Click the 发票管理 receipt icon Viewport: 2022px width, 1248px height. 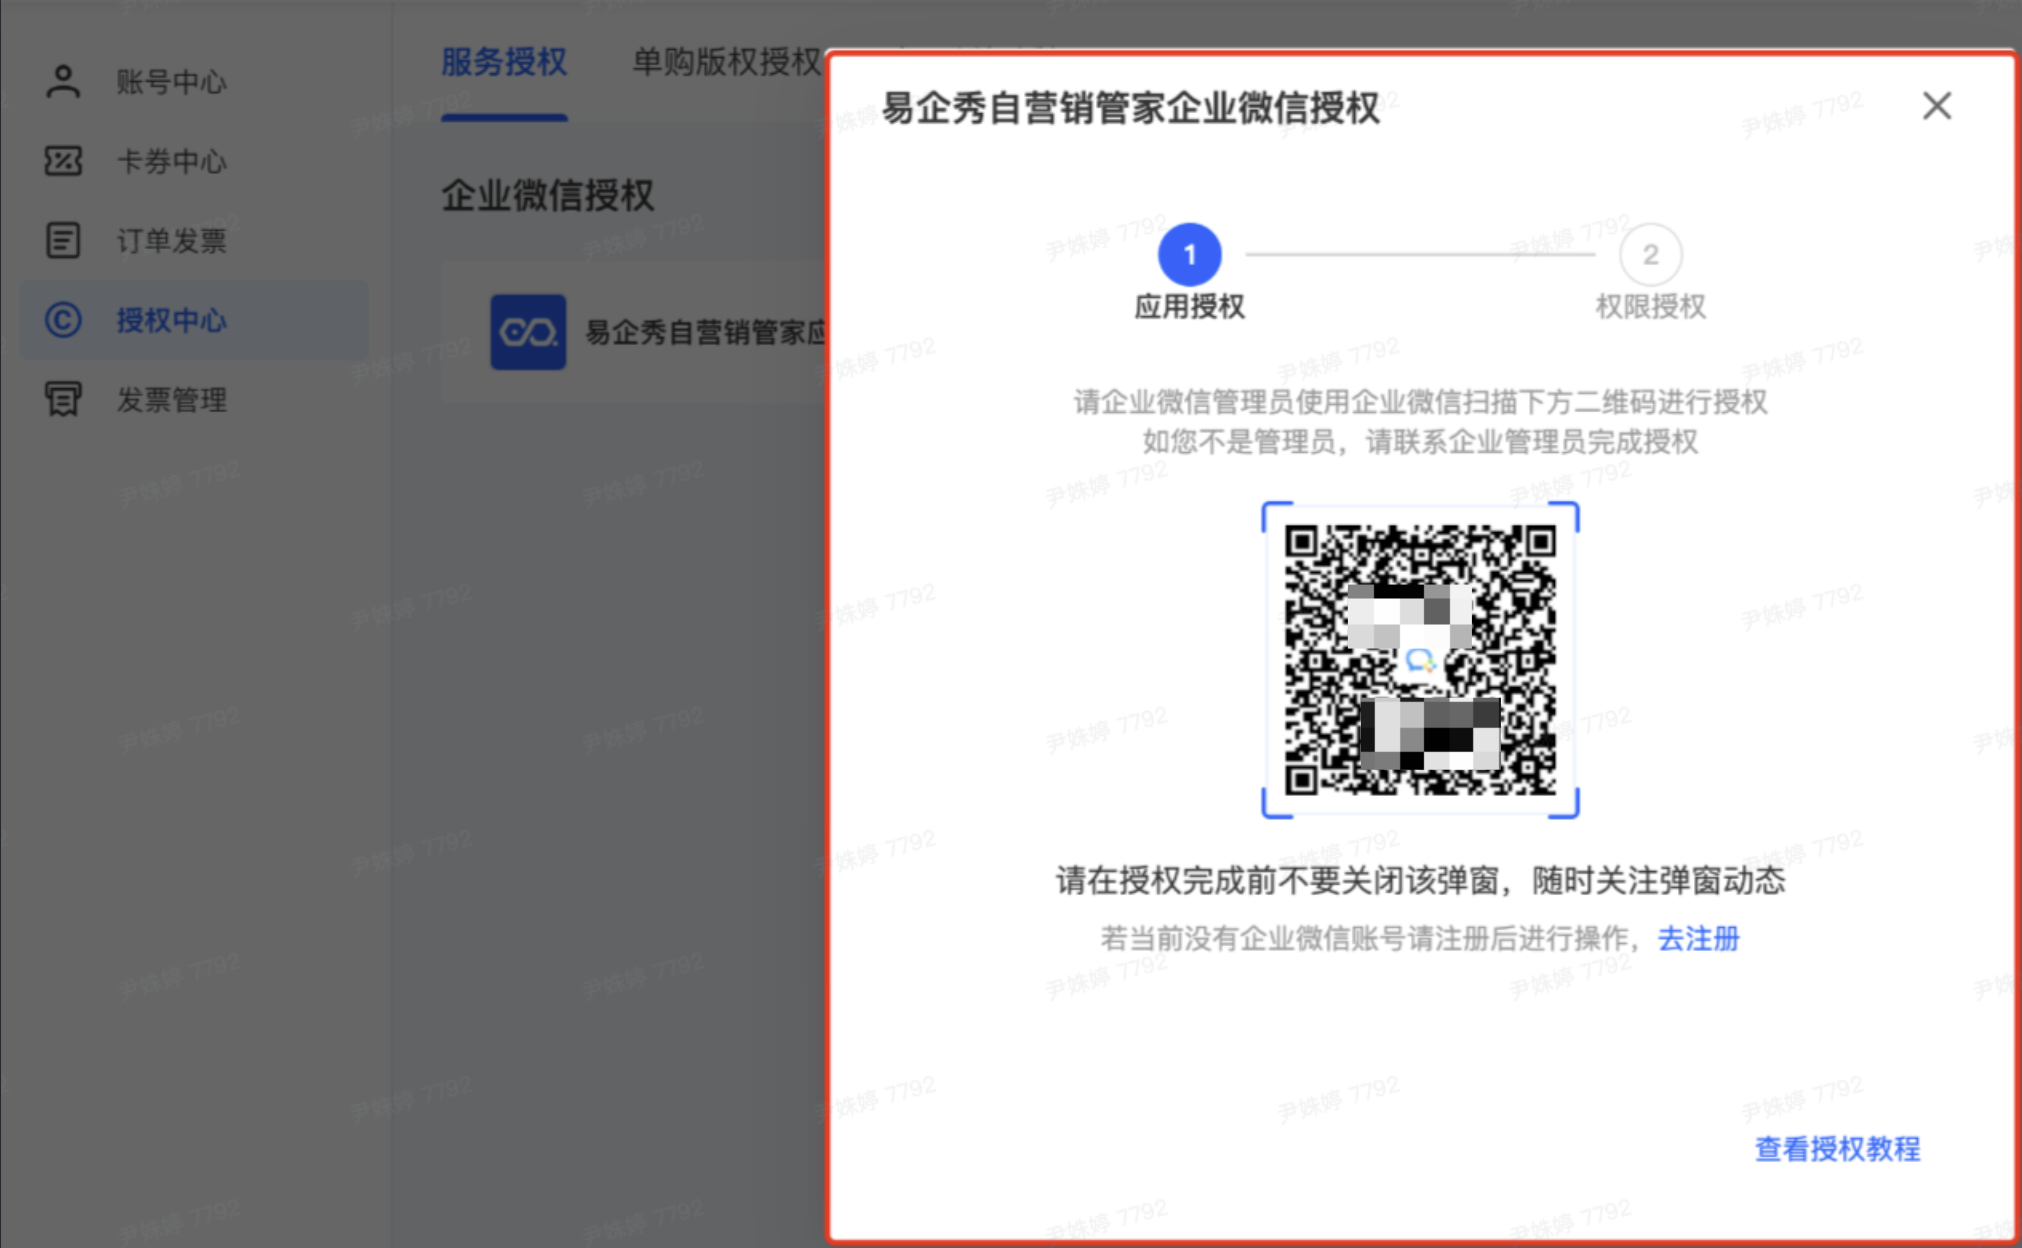[63, 399]
